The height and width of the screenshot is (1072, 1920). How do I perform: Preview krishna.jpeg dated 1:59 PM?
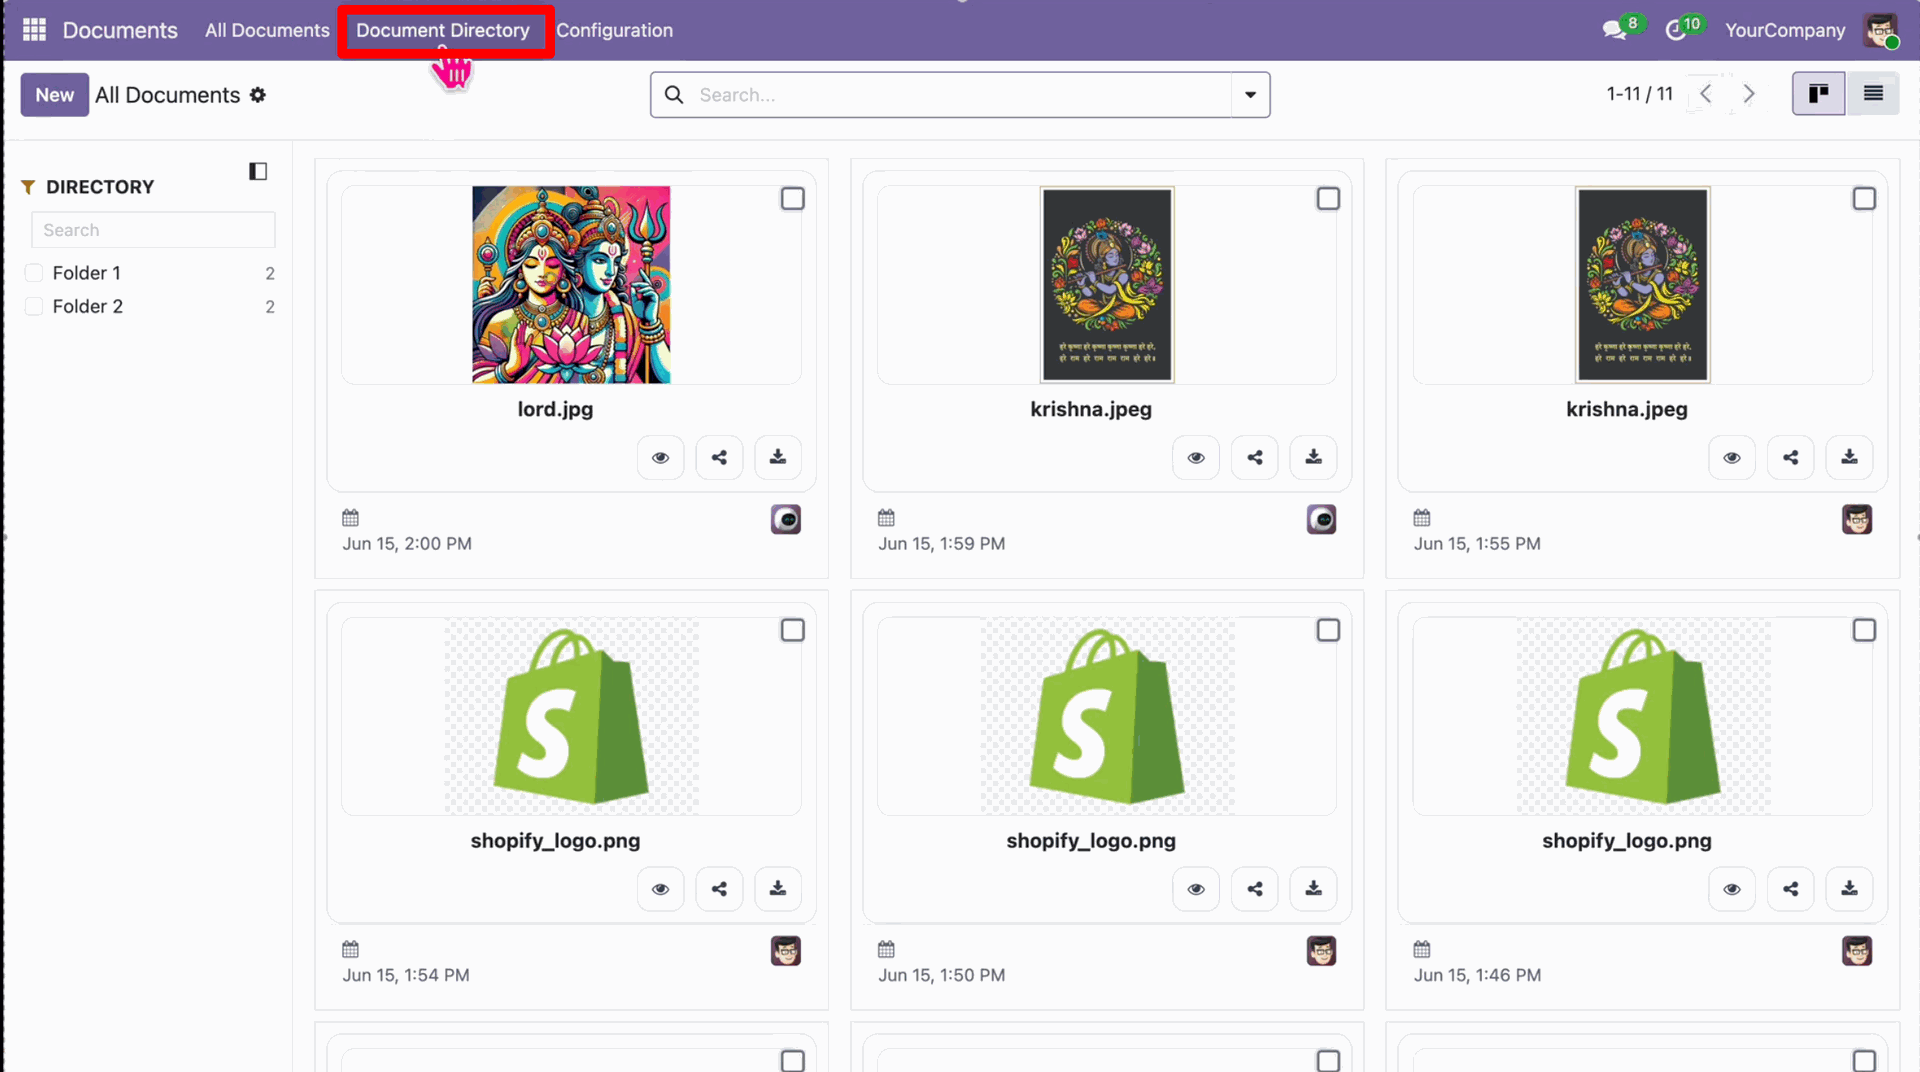(1196, 458)
